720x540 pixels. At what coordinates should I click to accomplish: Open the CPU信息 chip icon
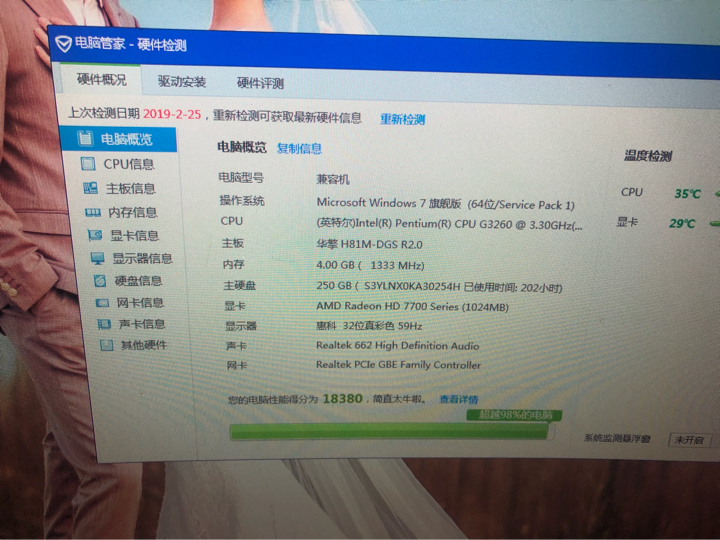pyautogui.click(x=88, y=163)
